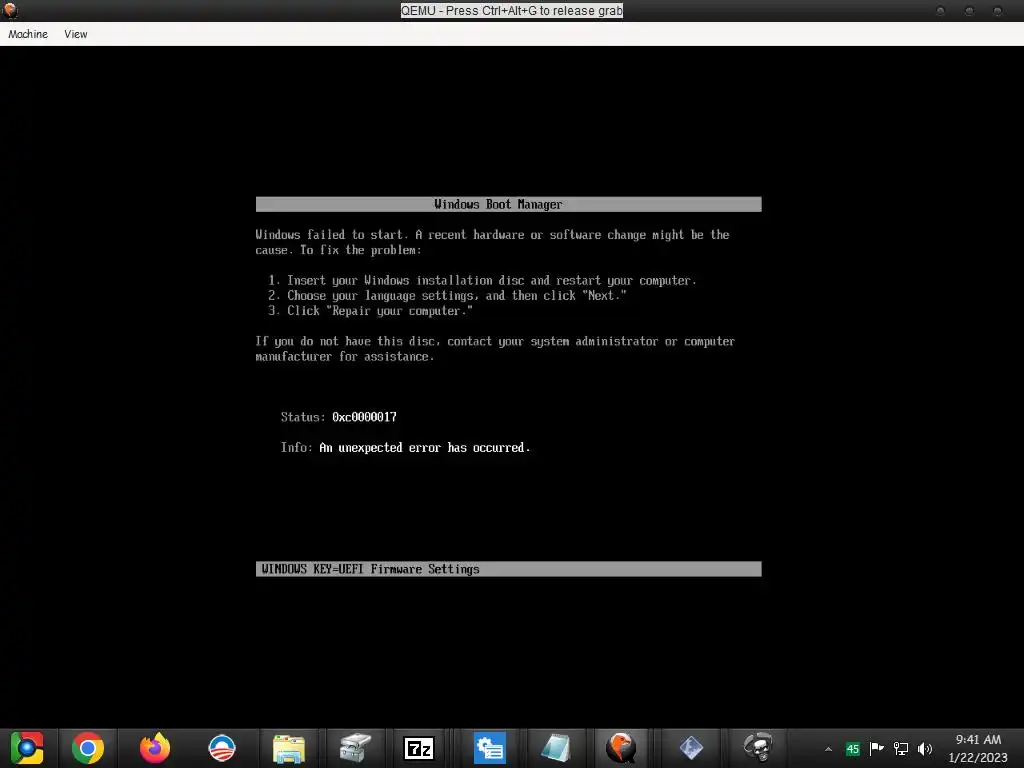1024x768 pixels.
Task: Open 7-Zip from the taskbar
Action: pos(419,748)
